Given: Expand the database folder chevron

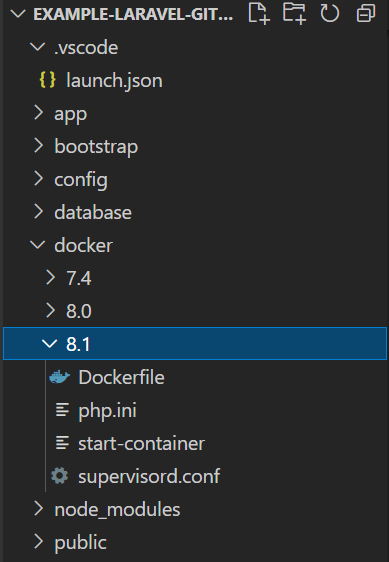Looking at the screenshot, I should (38, 211).
